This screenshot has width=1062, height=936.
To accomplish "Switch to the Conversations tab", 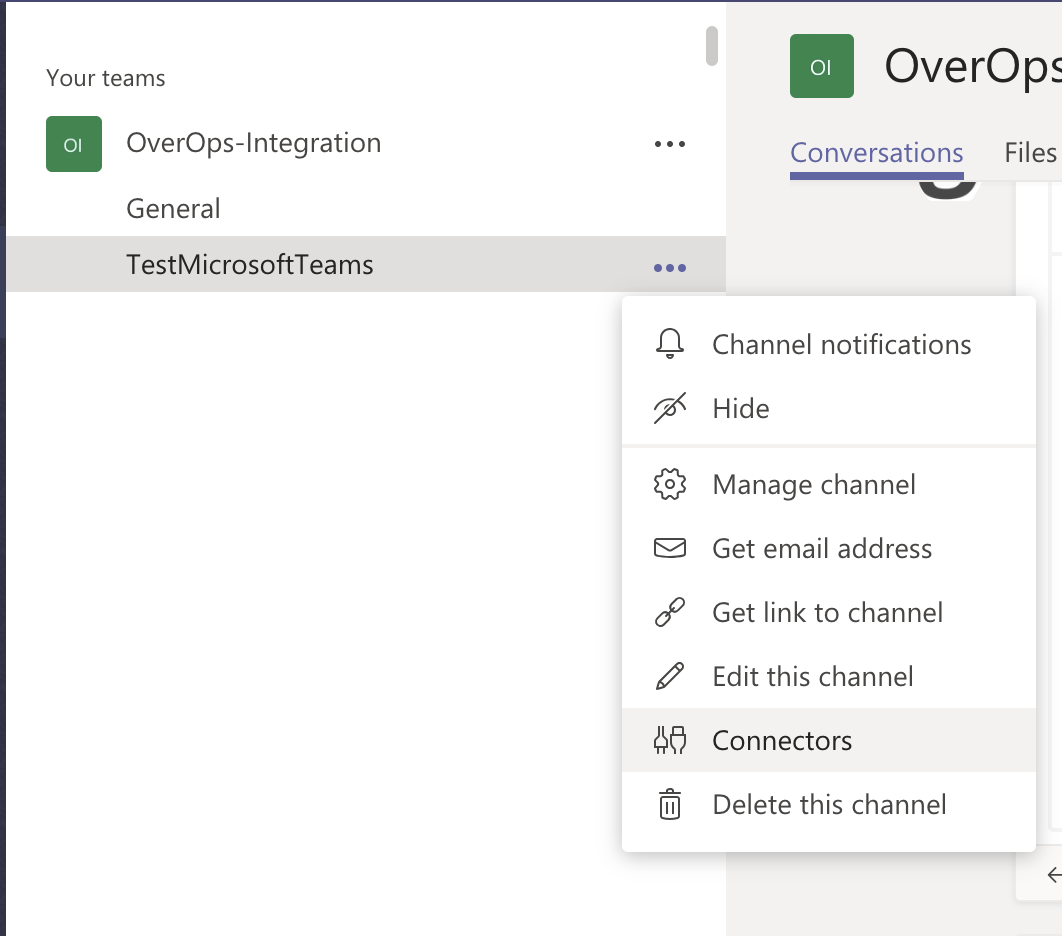I will [876, 154].
